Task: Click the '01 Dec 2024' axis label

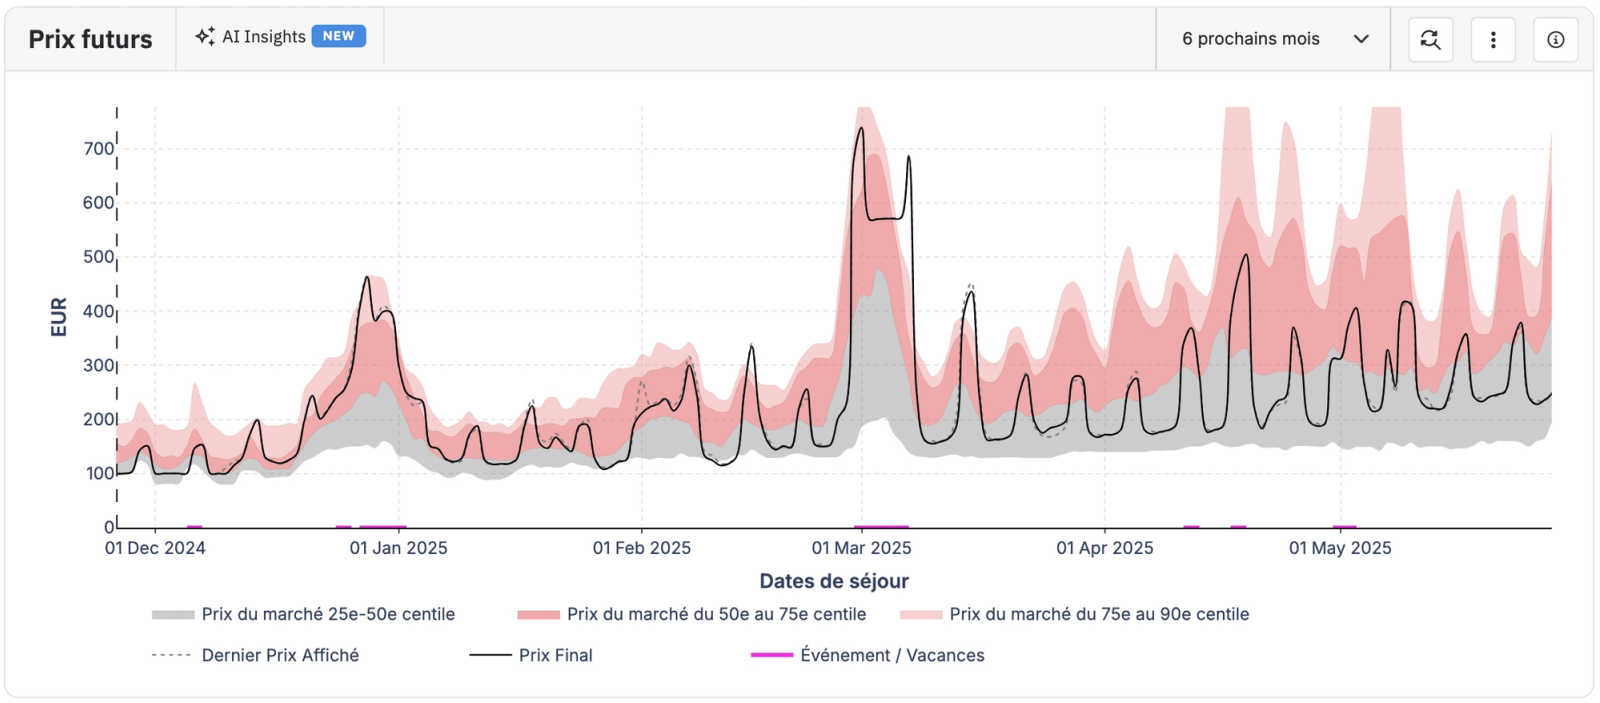Action: (x=155, y=548)
